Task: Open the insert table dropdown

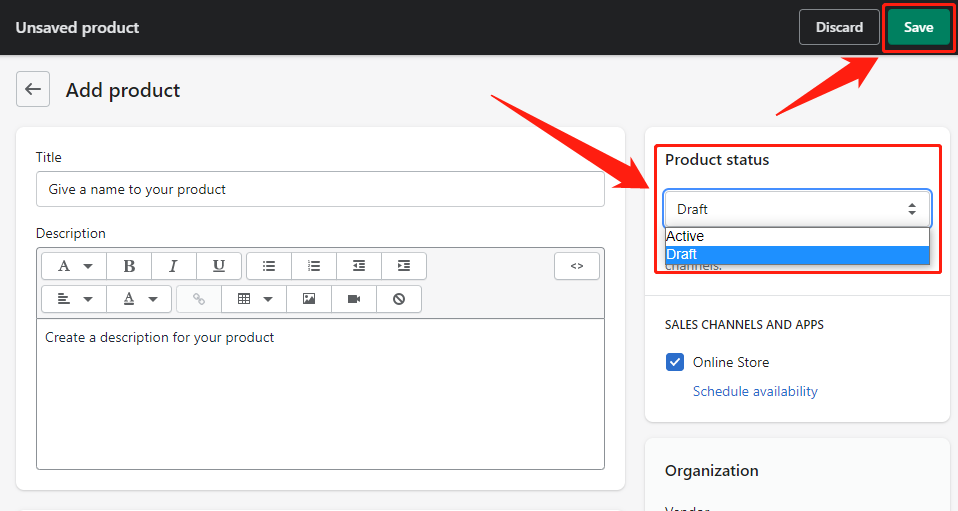Action: tap(254, 299)
